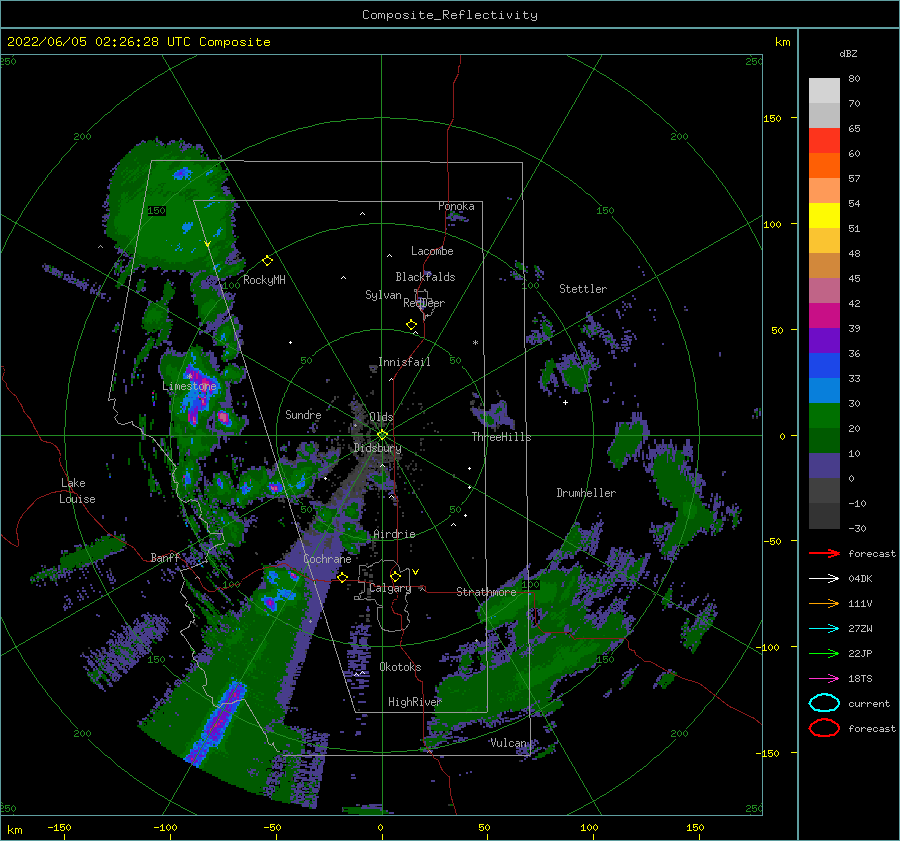Select the cyan current ellipse icon
Screen dimensions: 900x841
(x=824, y=703)
